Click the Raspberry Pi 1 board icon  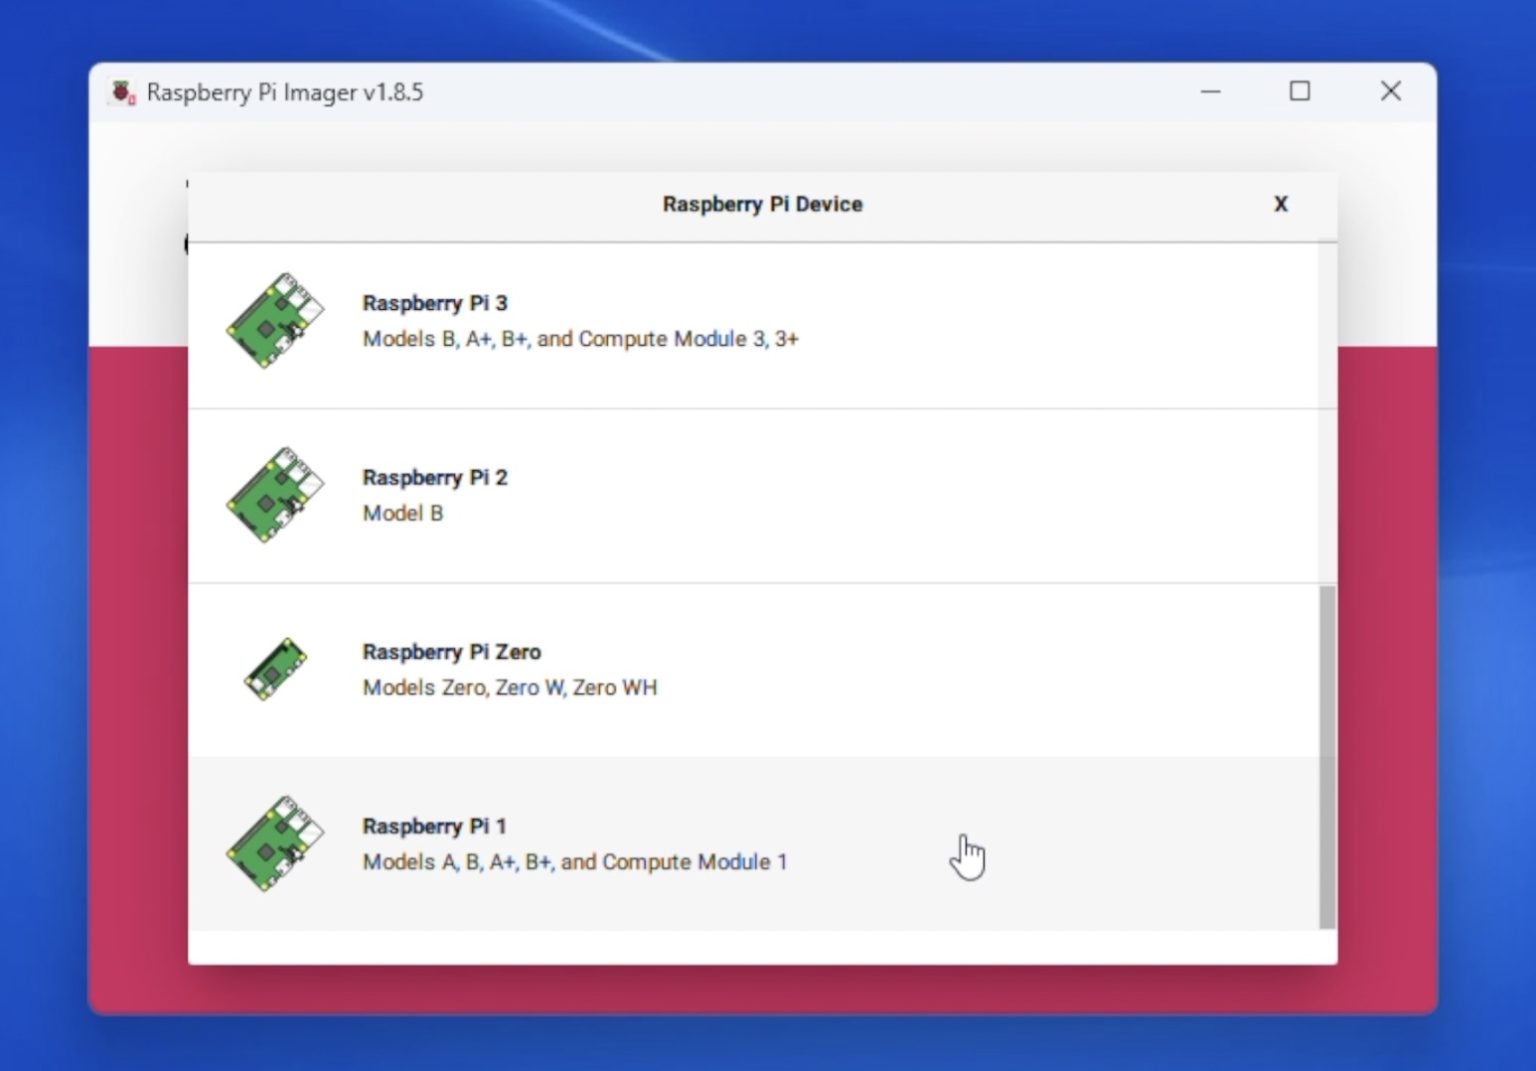(277, 843)
